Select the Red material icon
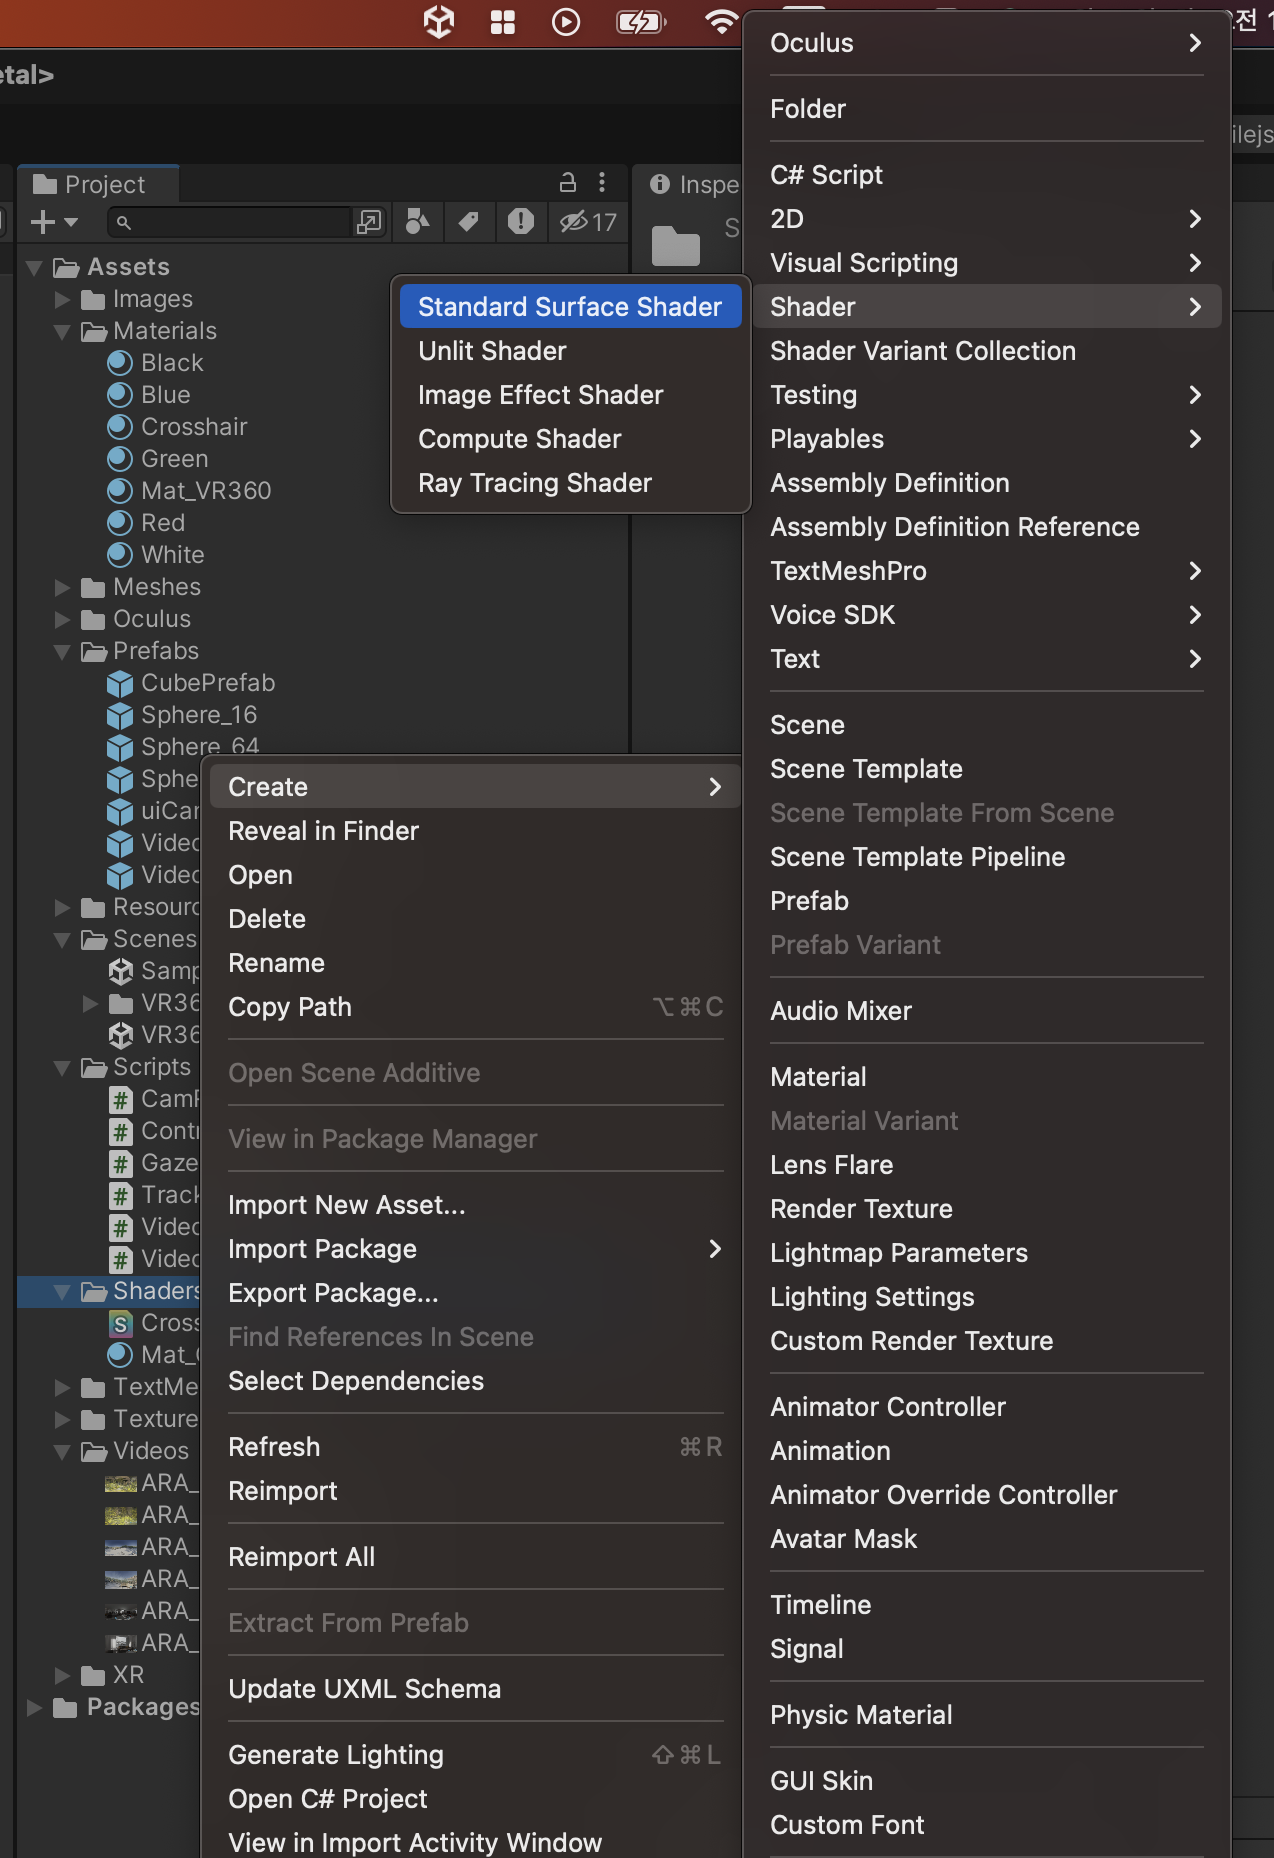 tap(120, 523)
